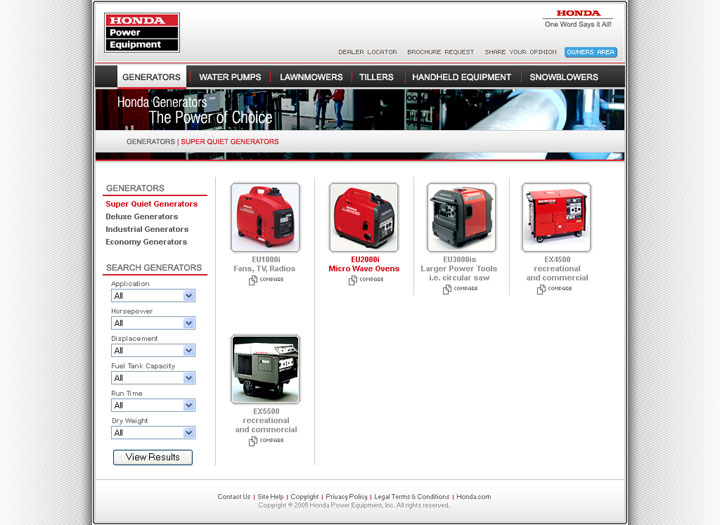
Task: Click the Owners Area button
Action: tap(590, 52)
